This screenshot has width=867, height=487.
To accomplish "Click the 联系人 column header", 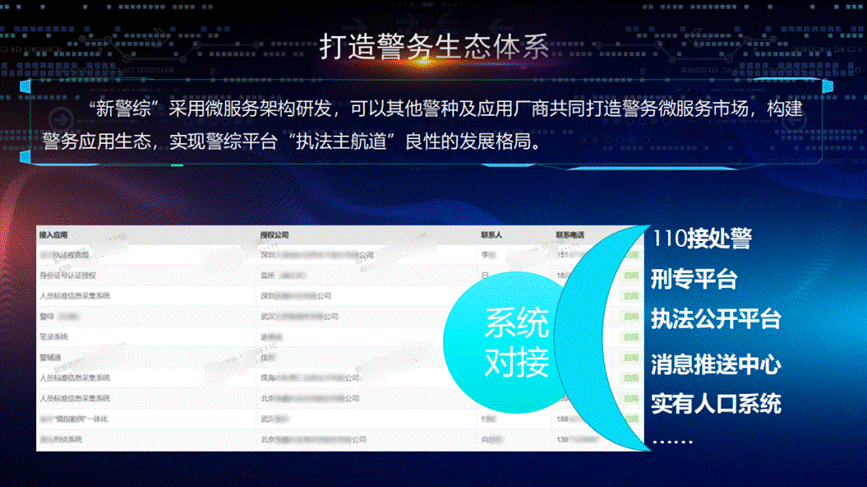I will (491, 236).
